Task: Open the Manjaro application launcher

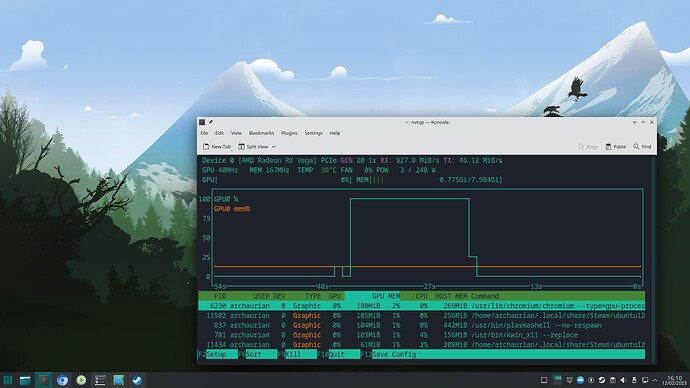Action: click(7, 380)
